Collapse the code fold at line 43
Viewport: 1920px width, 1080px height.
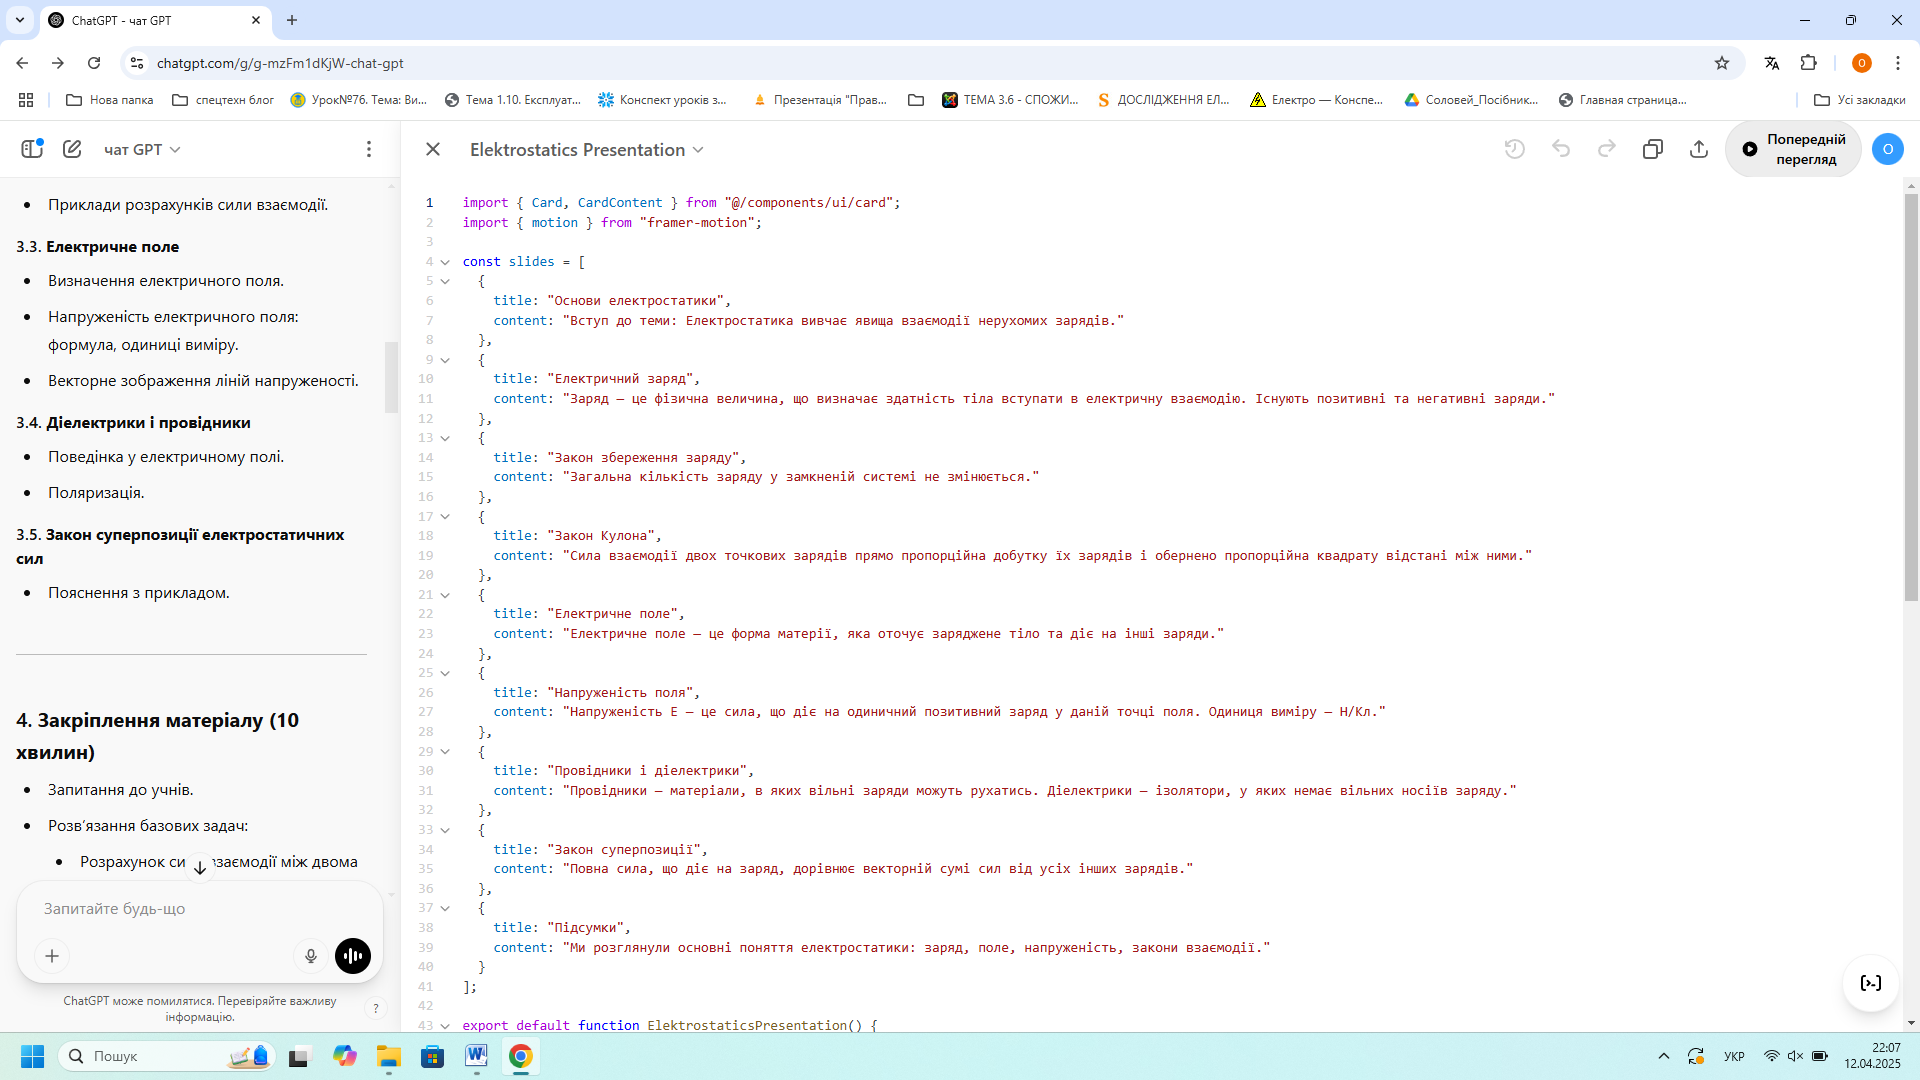point(445,1026)
